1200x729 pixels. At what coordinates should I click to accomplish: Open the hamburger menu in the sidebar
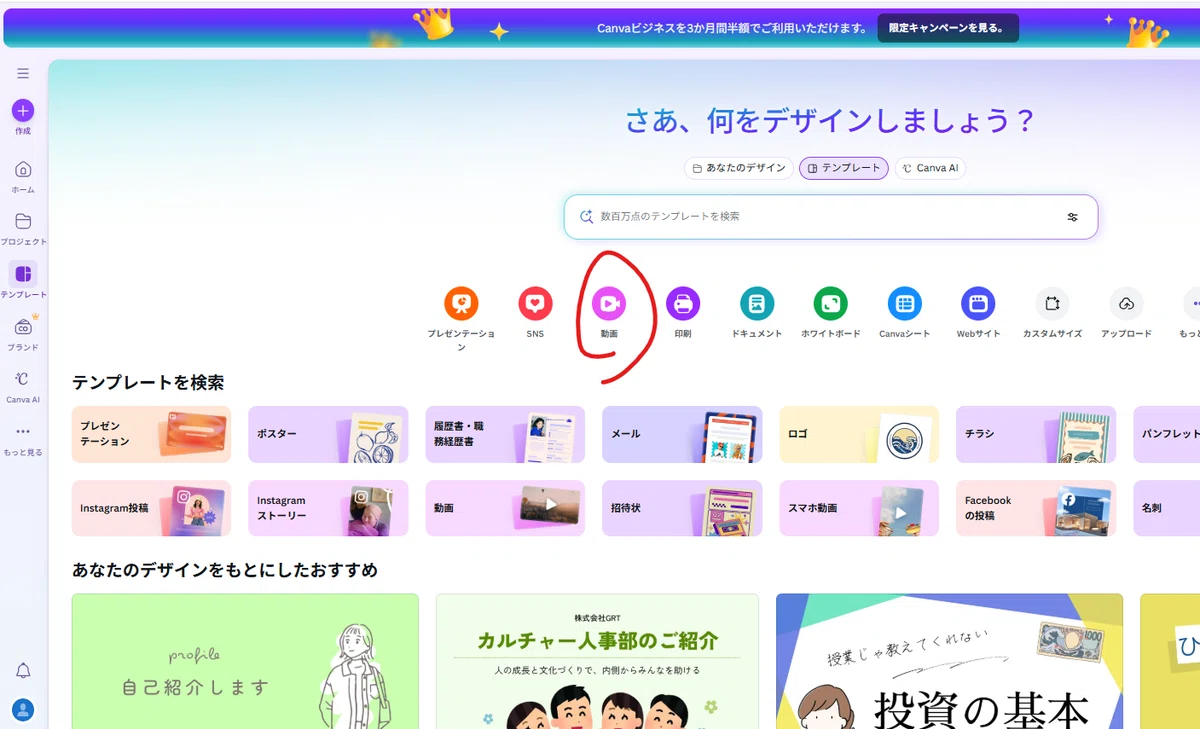[x=23, y=73]
